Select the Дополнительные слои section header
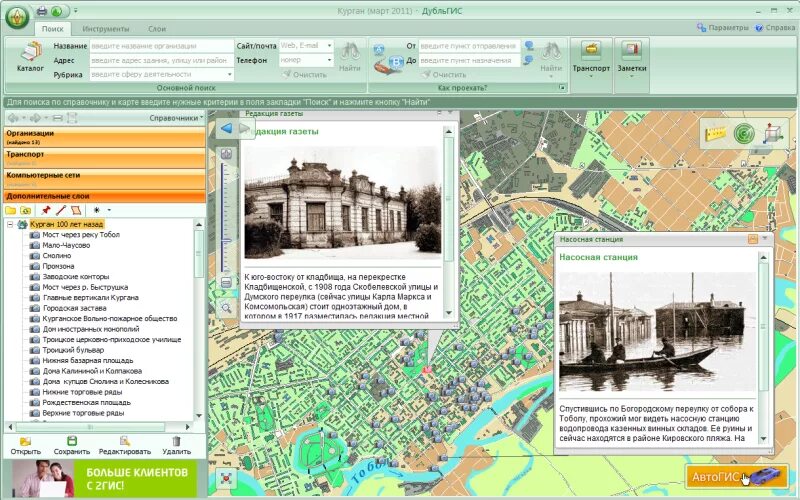This screenshot has width=800, height=500. 105,196
